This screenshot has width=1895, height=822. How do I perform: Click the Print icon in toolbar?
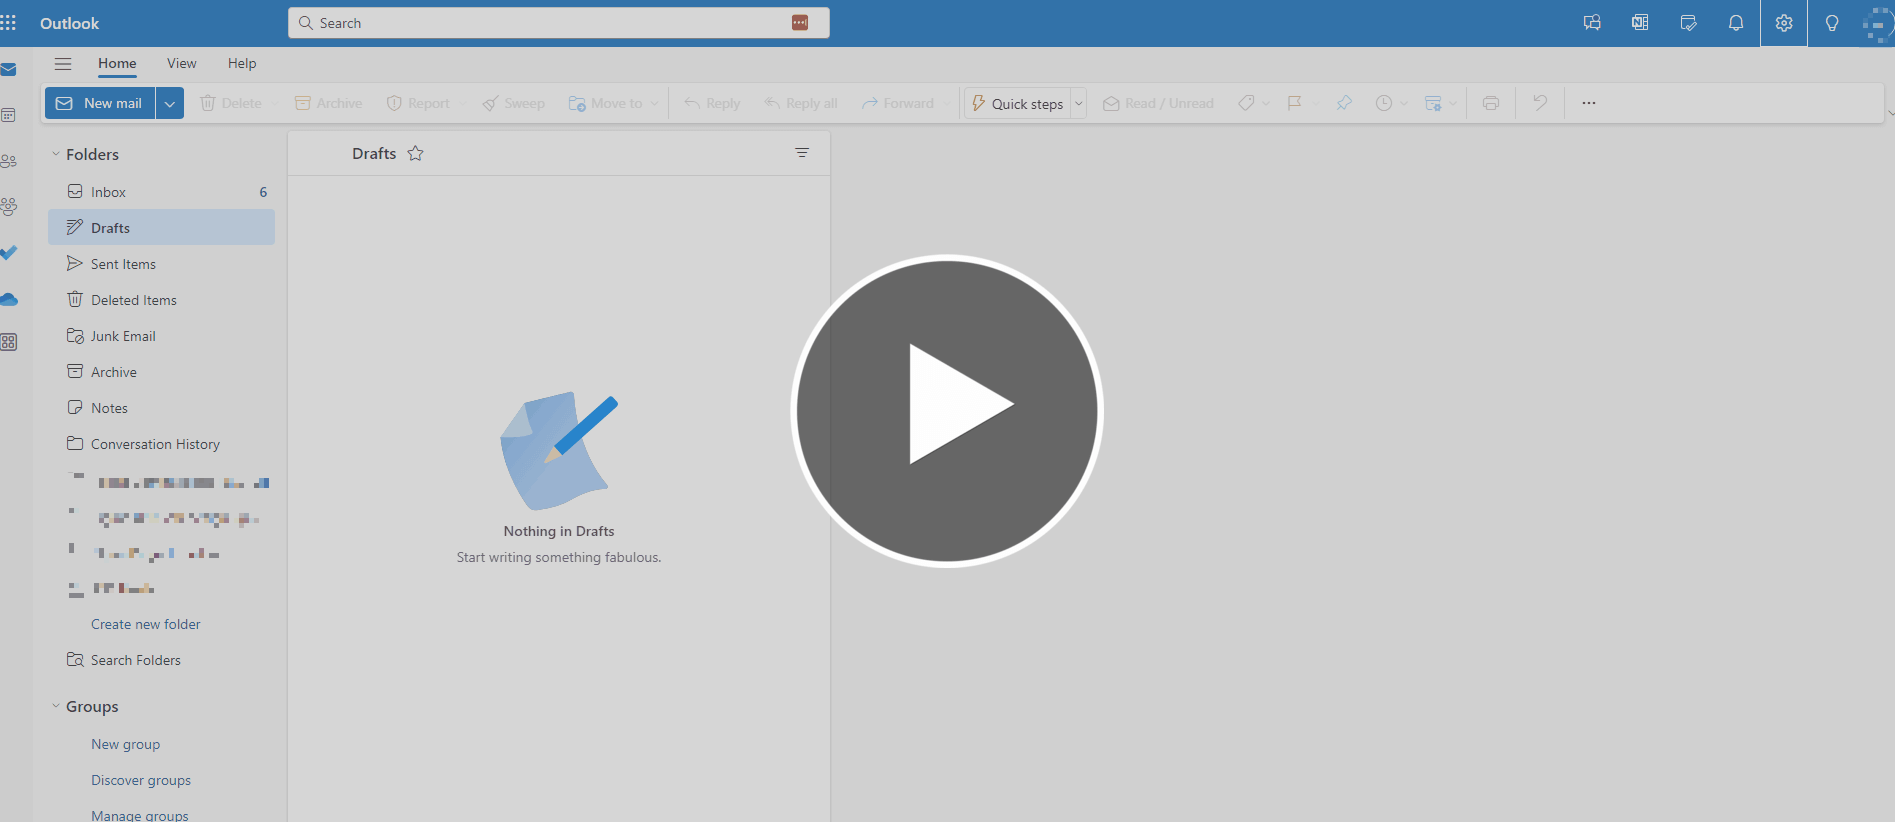click(x=1490, y=103)
